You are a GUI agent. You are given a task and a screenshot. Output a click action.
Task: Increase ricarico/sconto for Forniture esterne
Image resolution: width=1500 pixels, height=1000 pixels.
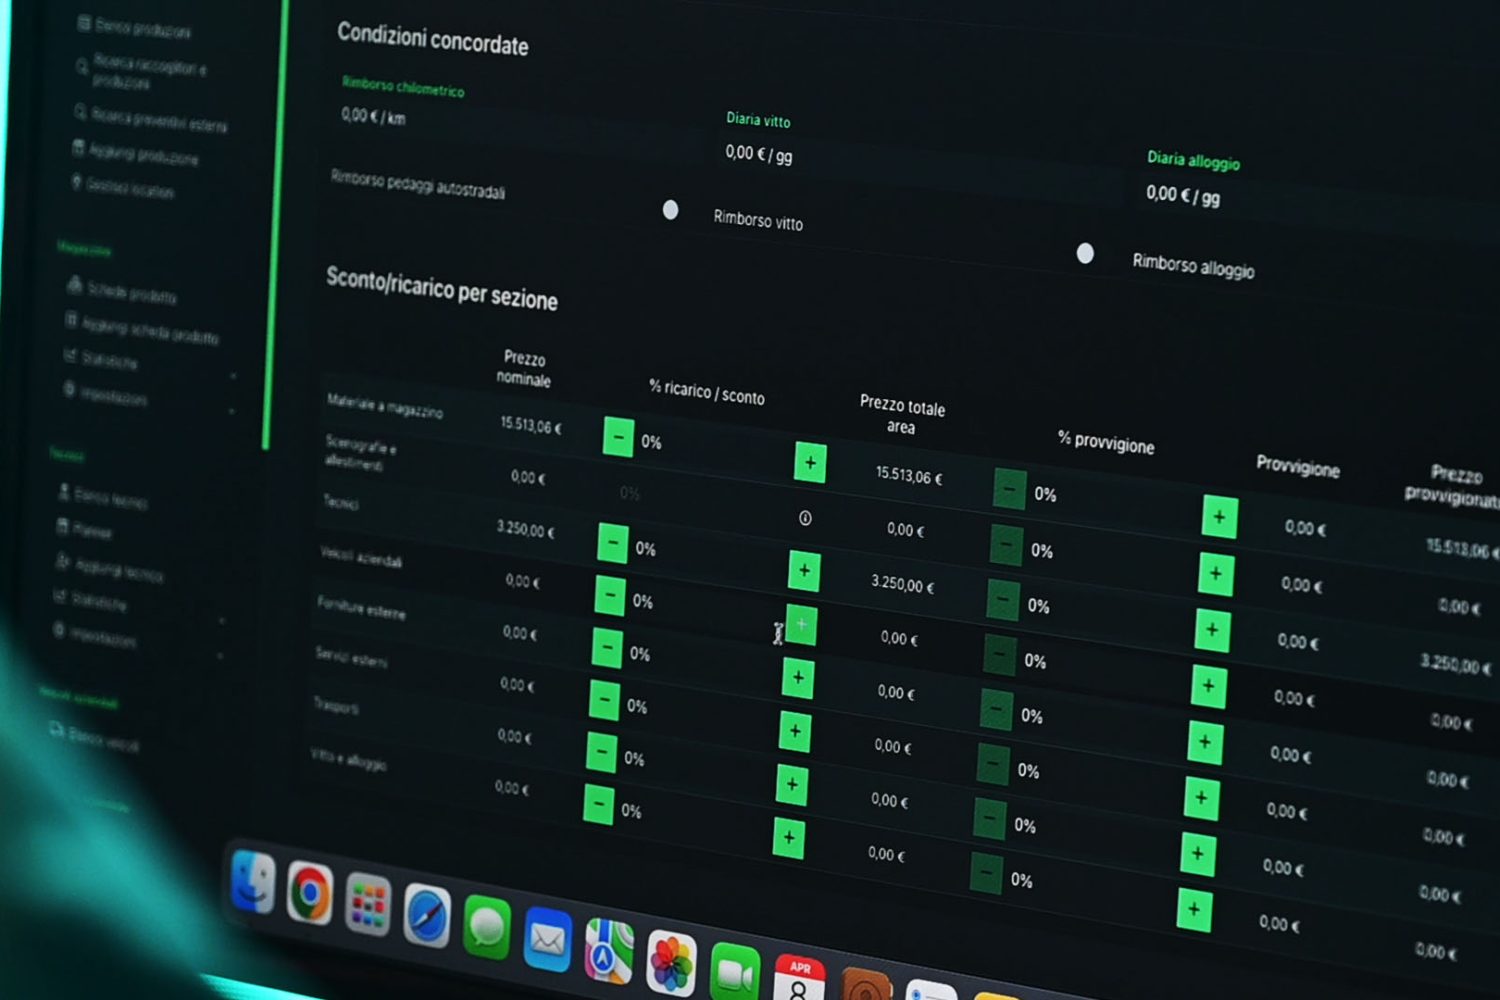pyautogui.click(x=798, y=678)
